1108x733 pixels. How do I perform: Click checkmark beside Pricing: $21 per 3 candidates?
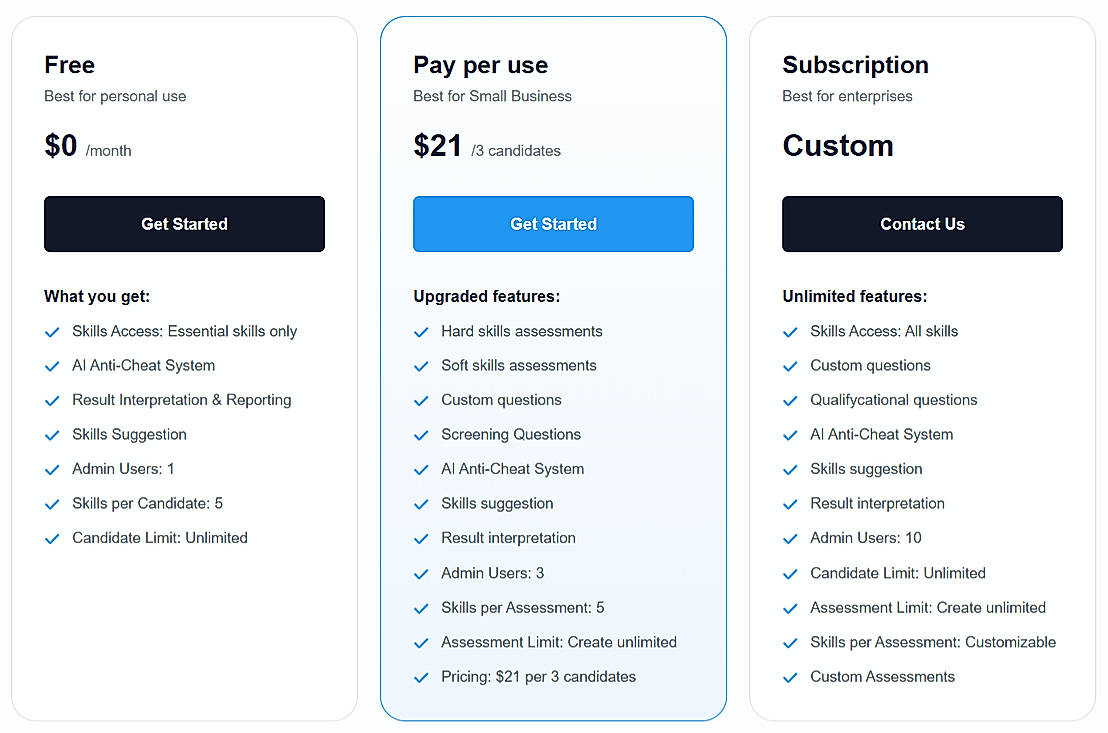(x=422, y=677)
